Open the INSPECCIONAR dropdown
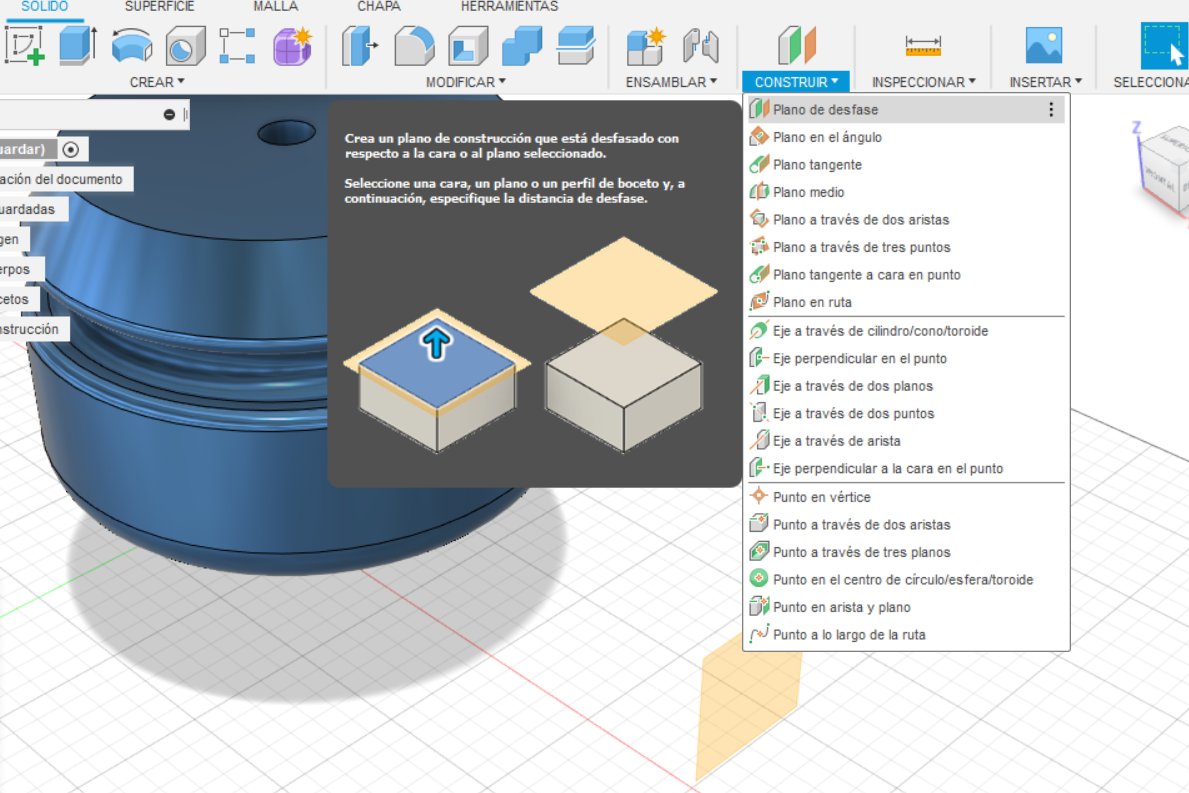The width and height of the screenshot is (1189, 793). [924, 82]
